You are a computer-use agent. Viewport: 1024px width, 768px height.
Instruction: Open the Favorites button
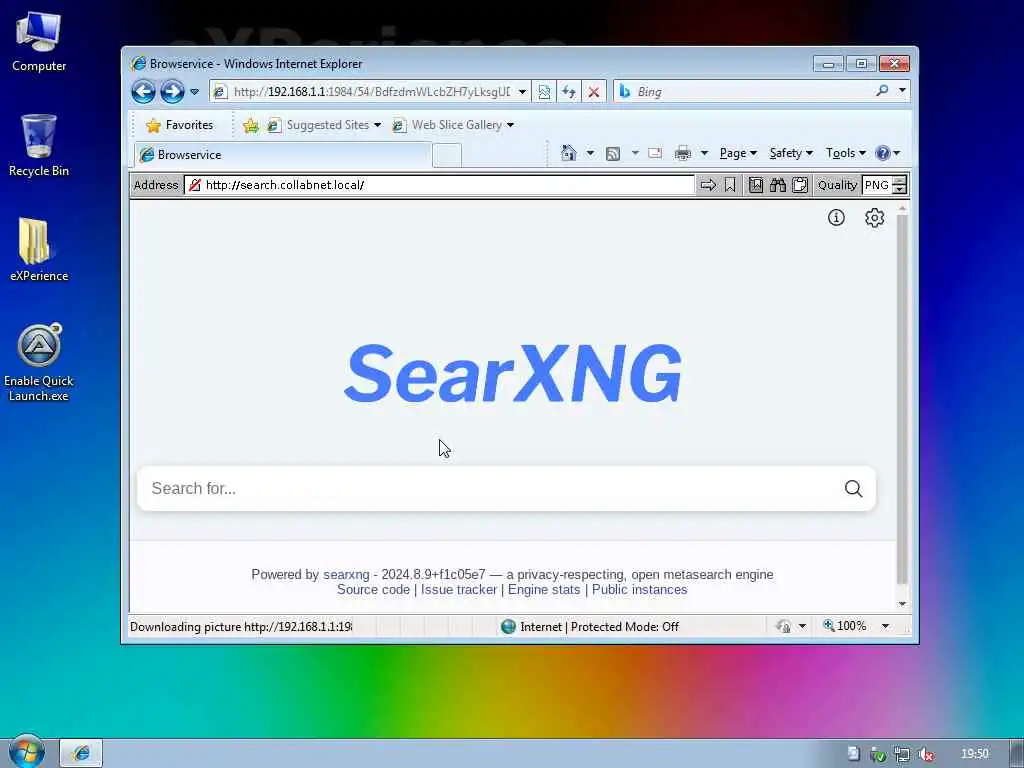[180, 125]
